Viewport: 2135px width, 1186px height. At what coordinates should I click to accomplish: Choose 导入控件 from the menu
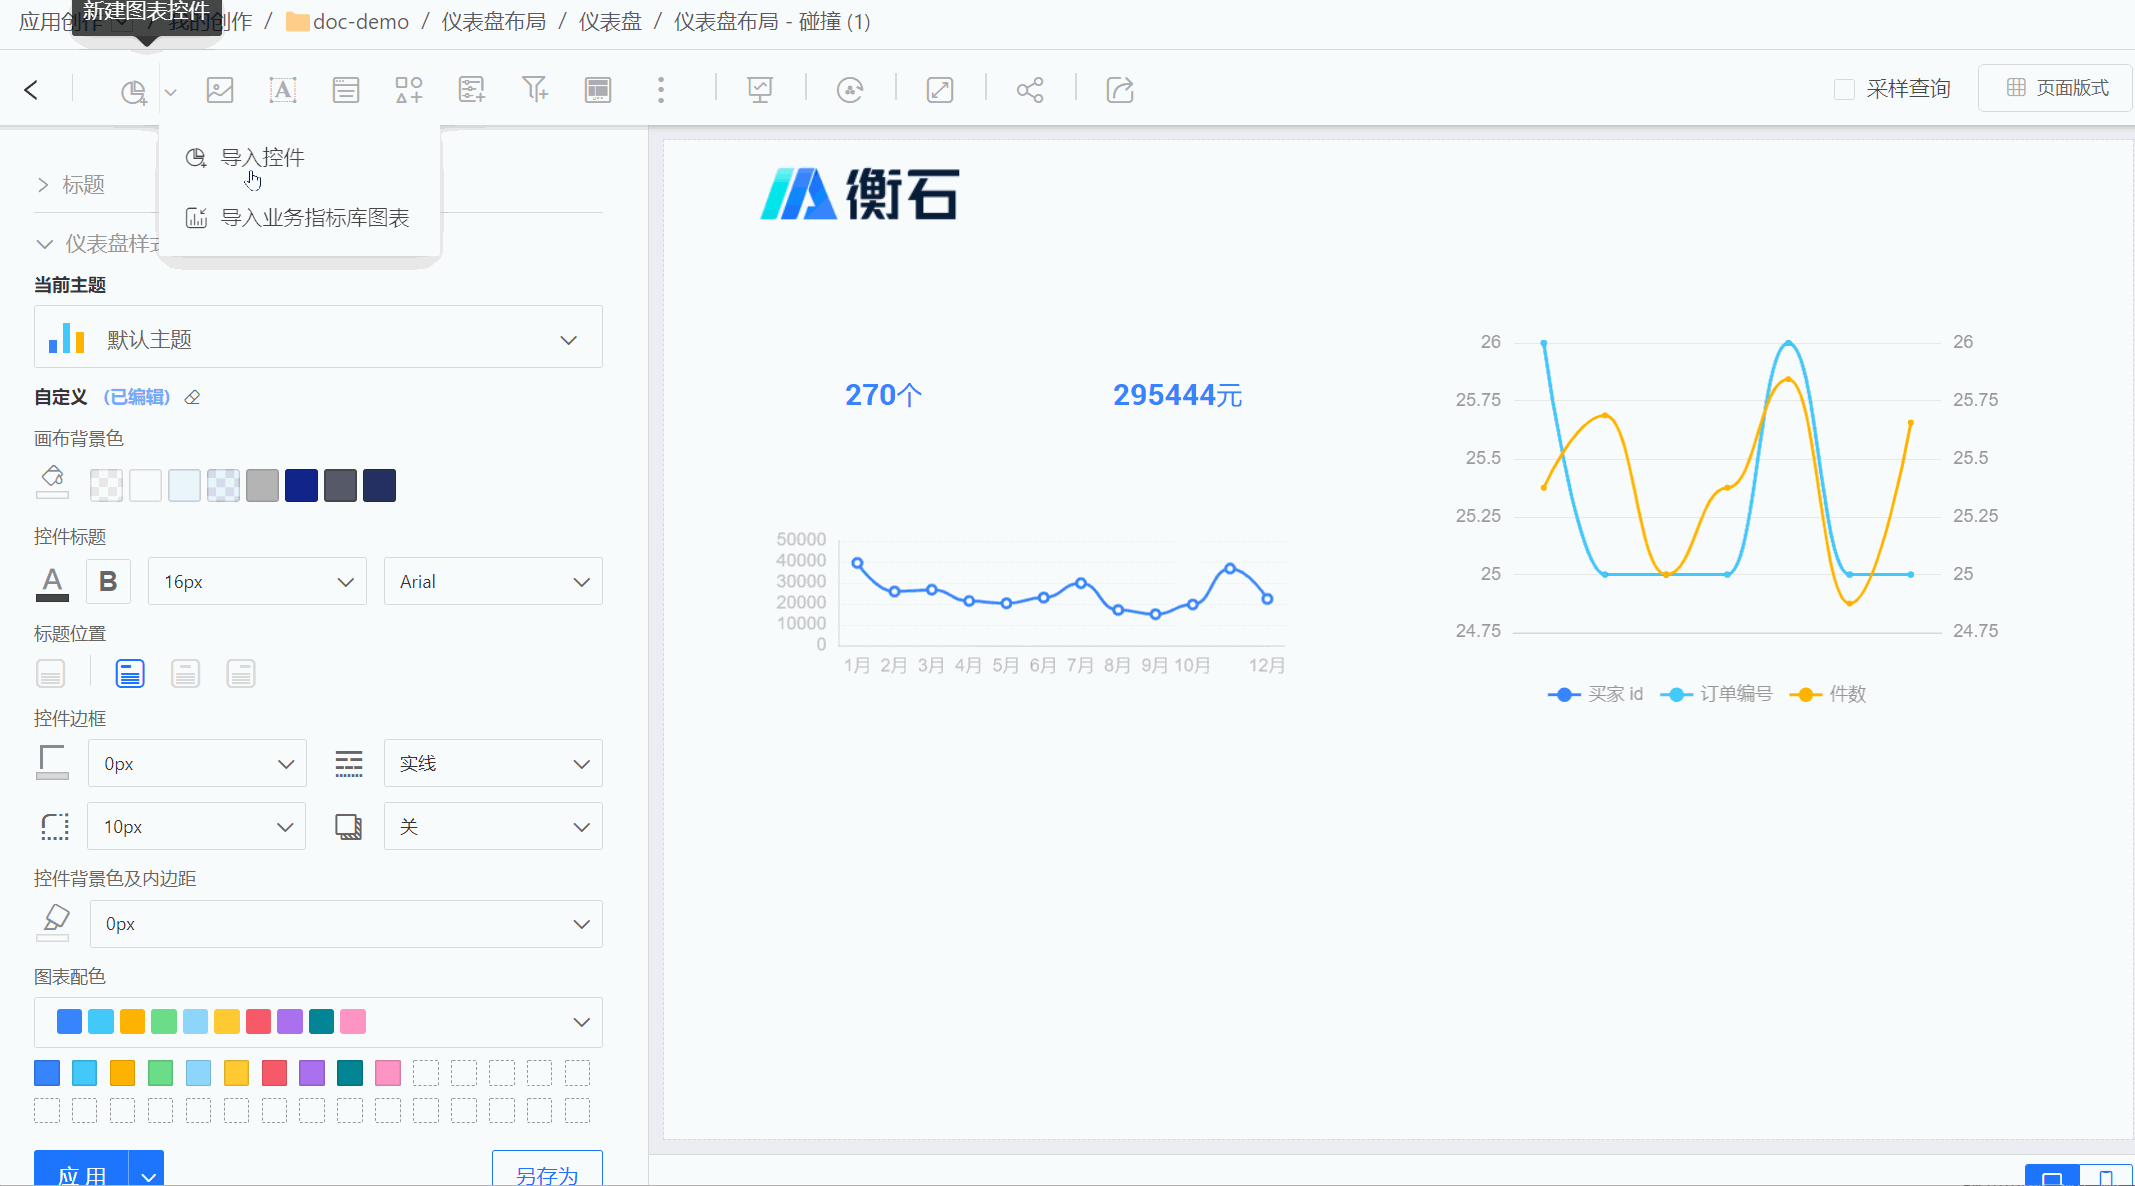262,158
